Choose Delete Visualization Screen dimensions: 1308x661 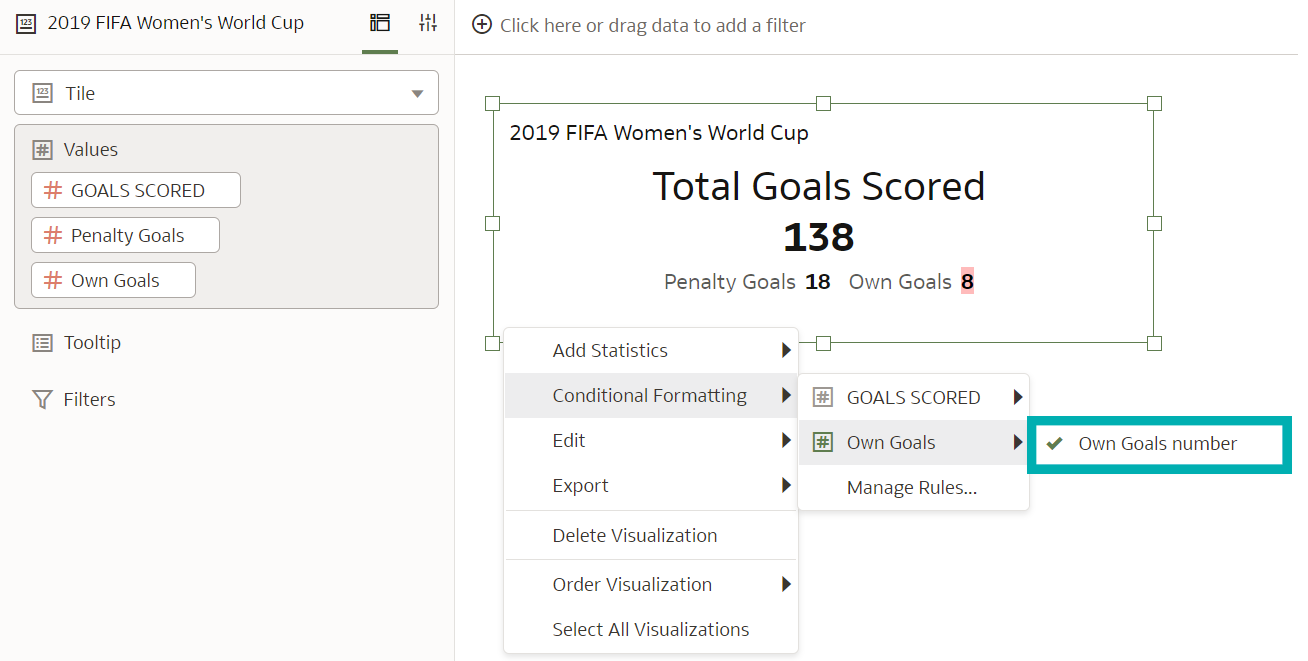coord(651,535)
